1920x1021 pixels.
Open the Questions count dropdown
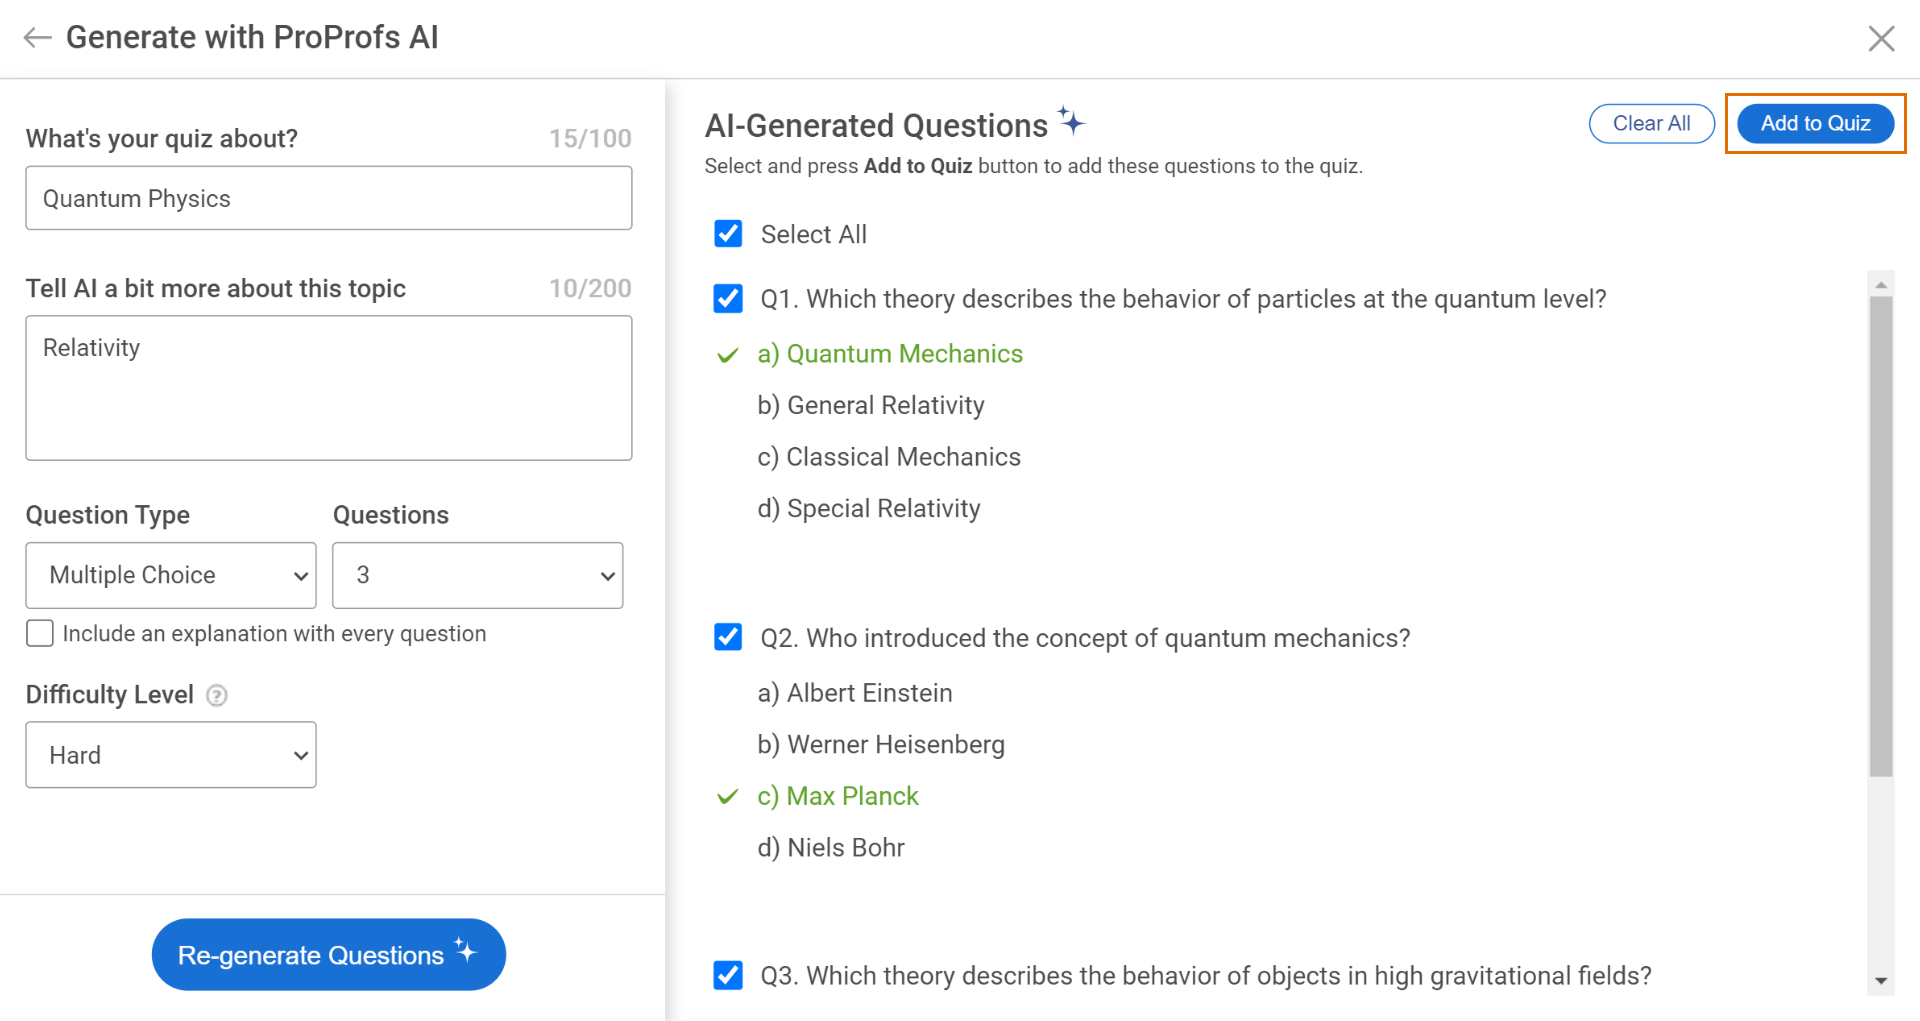(x=477, y=575)
